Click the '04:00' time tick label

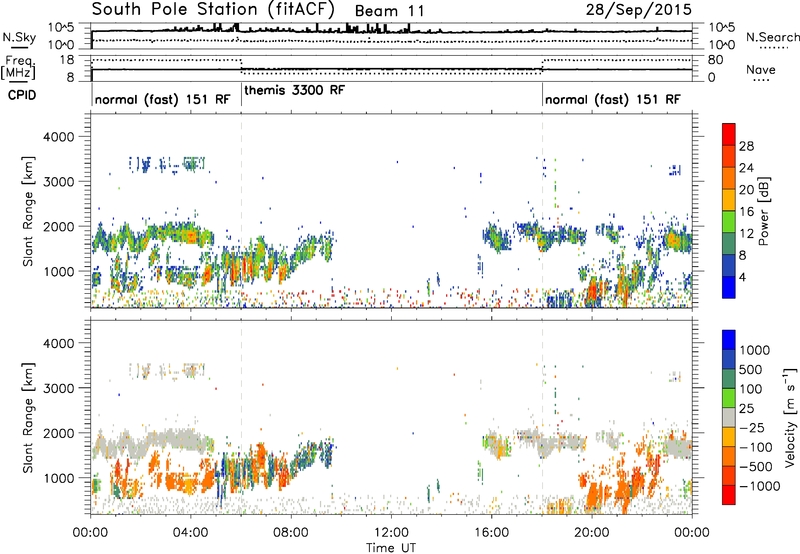point(190,533)
